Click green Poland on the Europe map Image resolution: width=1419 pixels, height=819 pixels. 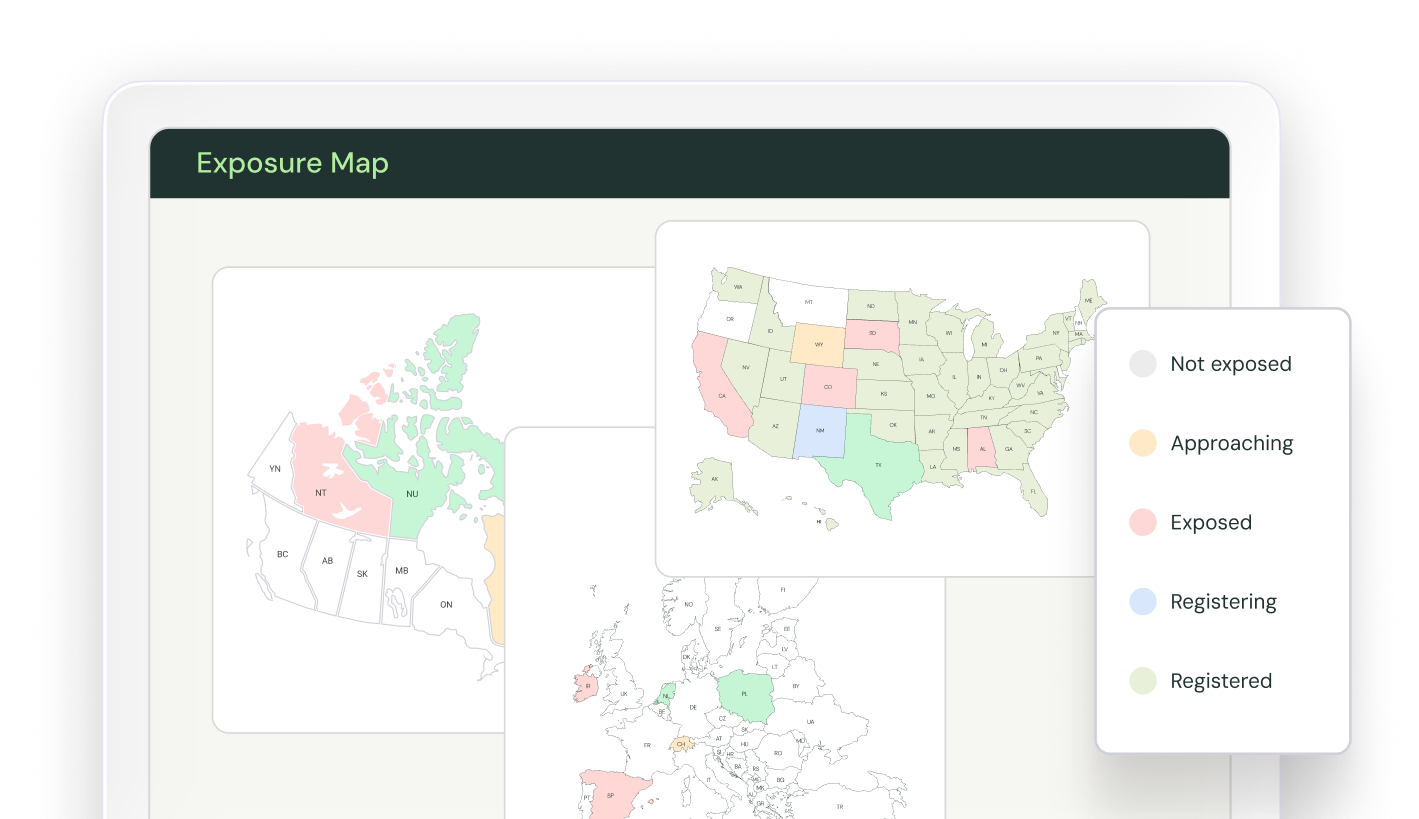(744, 693)
